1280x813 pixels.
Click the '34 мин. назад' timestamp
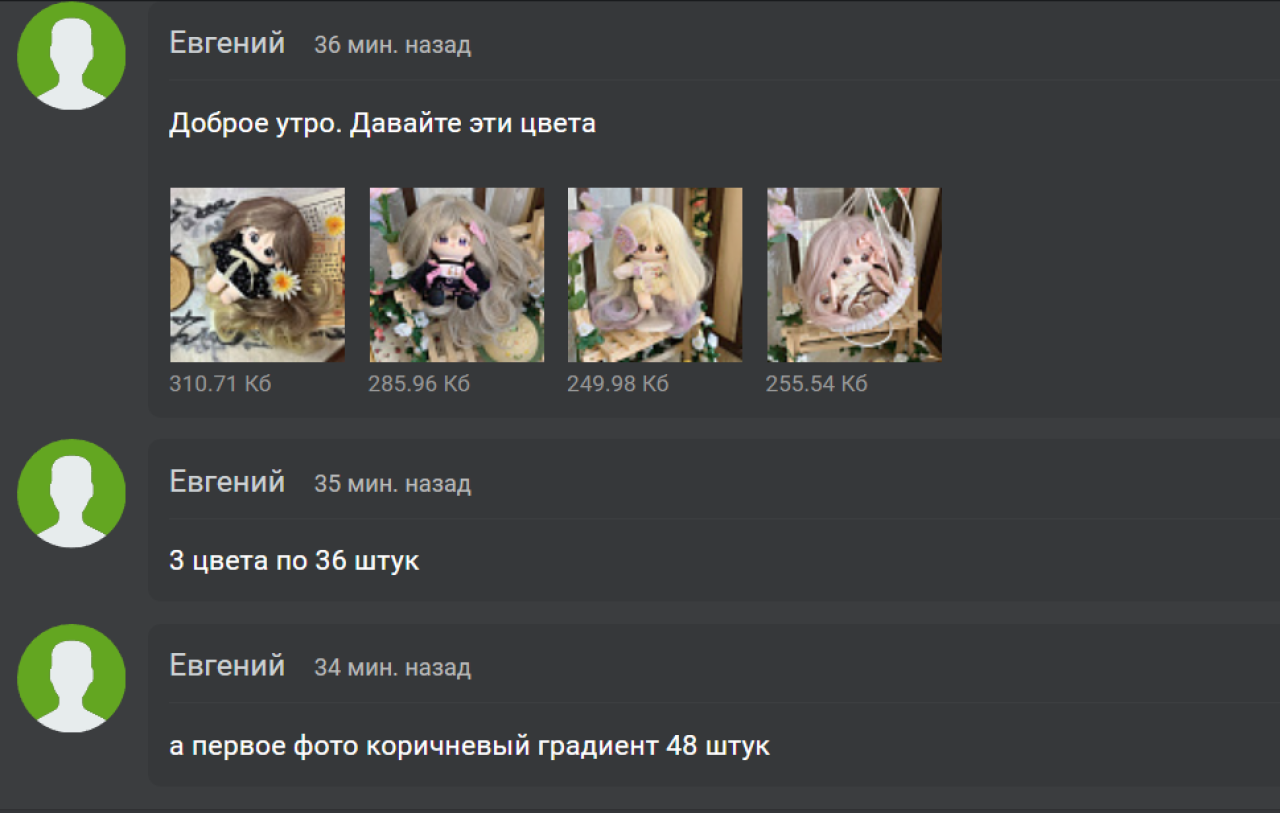(392, 668)
